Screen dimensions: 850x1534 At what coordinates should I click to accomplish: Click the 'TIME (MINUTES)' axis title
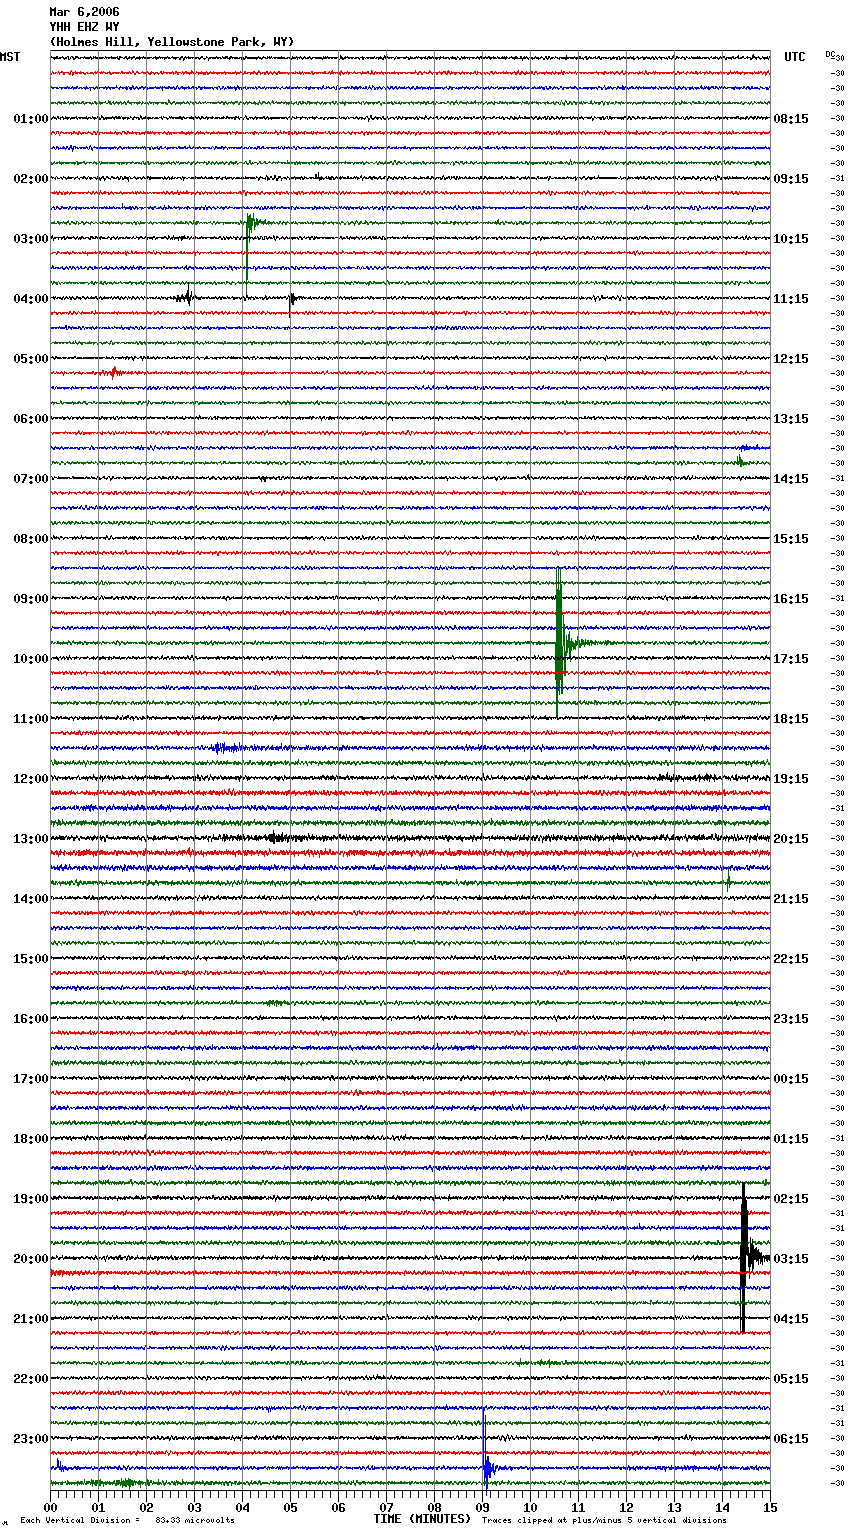click(422, 1519)
